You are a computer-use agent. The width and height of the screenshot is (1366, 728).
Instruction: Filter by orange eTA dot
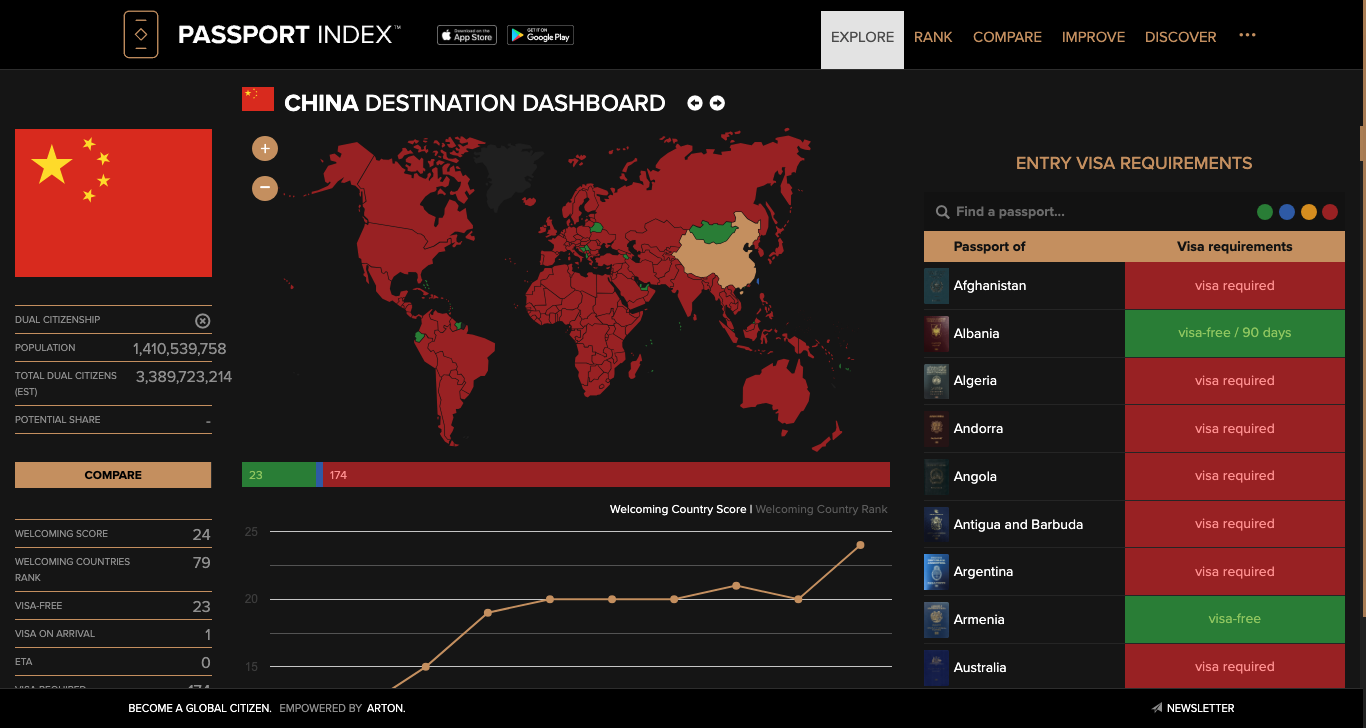(x=1309, y=212)
